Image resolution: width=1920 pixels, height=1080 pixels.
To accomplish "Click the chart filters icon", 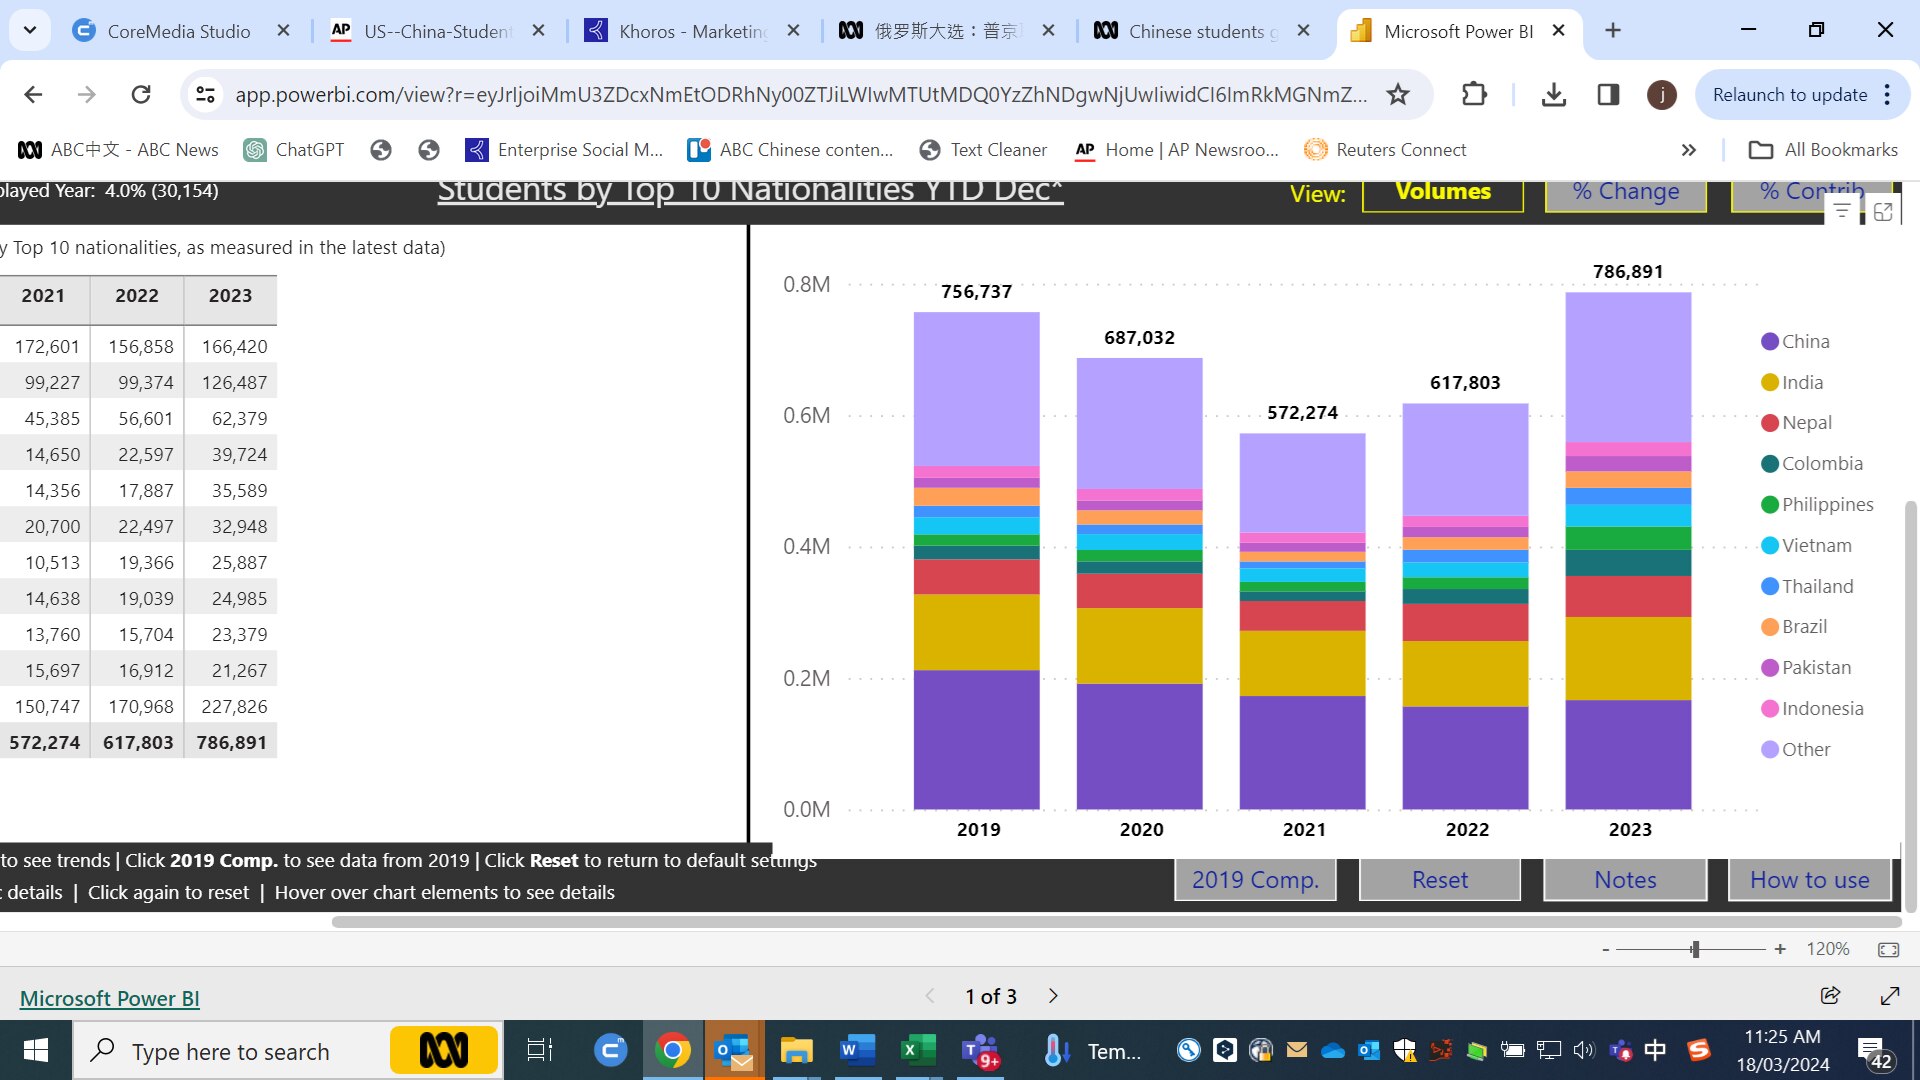I will tap(1841, 212).
